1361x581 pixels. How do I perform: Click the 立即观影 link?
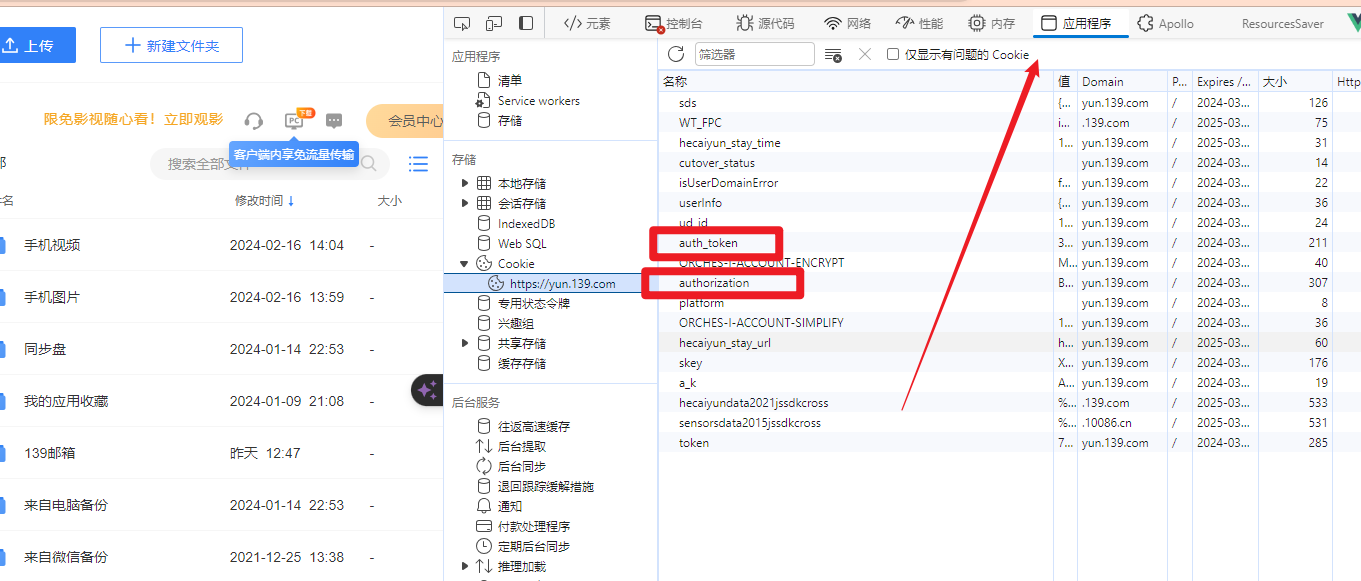[194, 117]
